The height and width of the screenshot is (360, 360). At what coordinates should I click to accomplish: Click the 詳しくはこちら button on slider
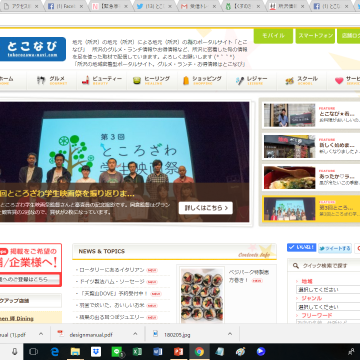(x=206, y=208)
